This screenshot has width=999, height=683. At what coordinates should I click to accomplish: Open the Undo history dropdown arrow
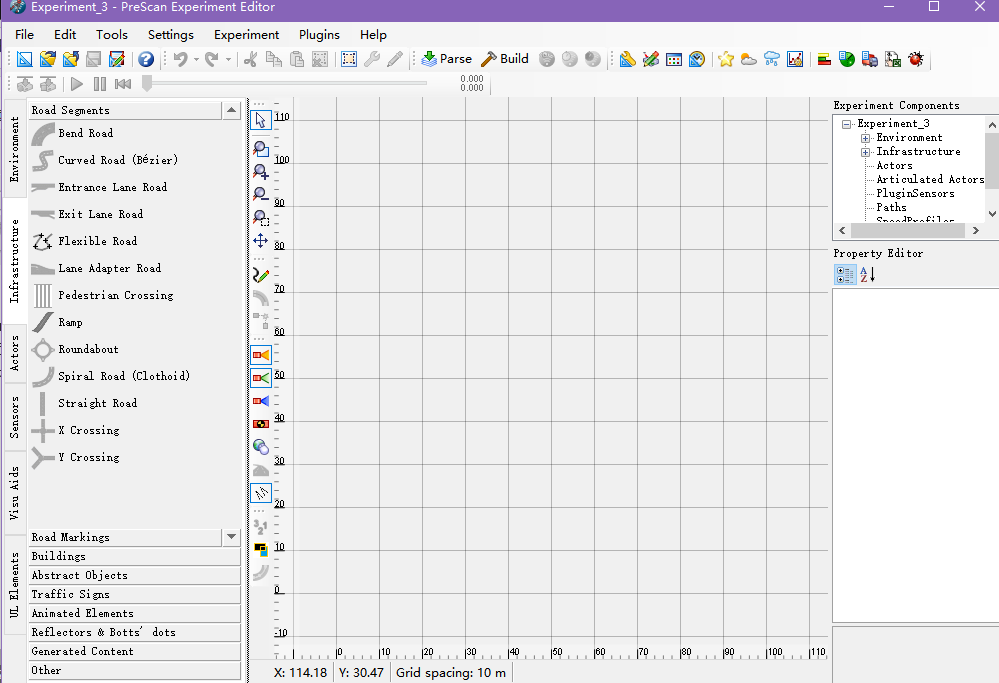tap(196, 59)
